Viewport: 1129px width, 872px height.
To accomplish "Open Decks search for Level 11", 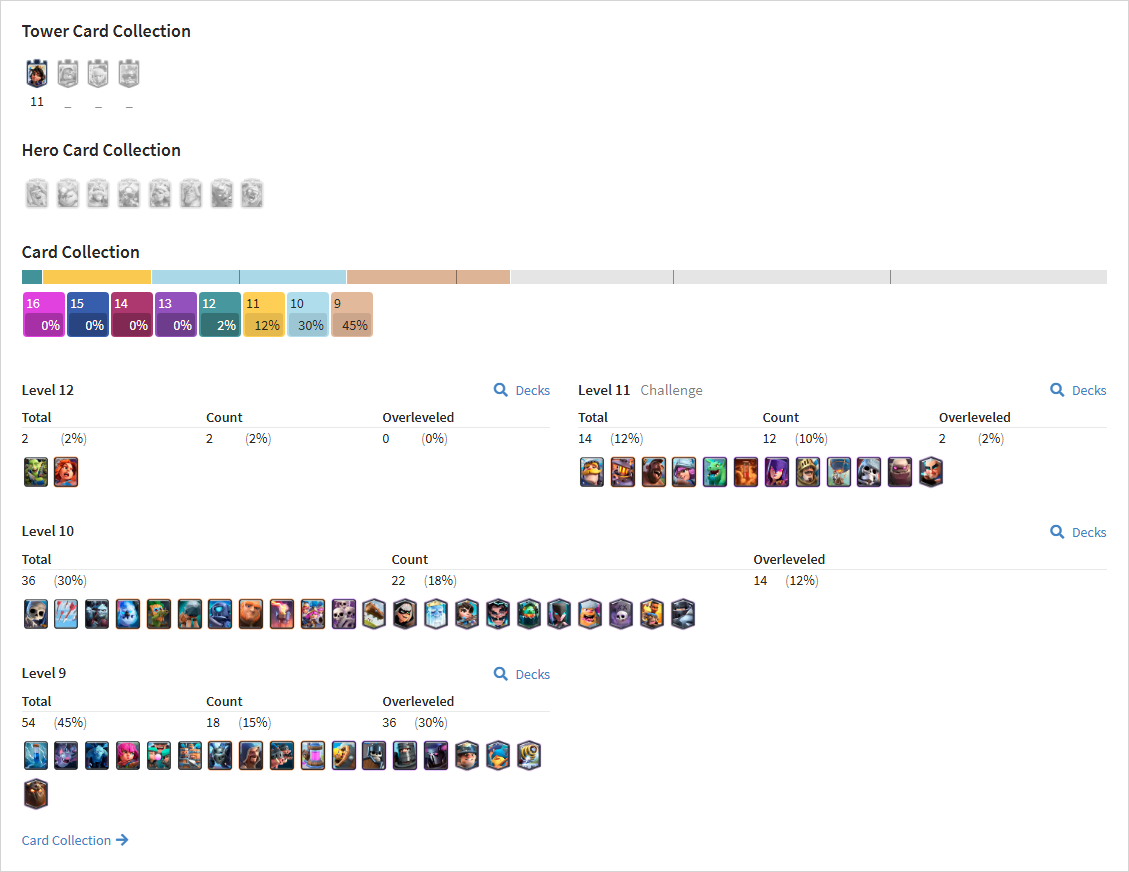I will click(1079, 390).
